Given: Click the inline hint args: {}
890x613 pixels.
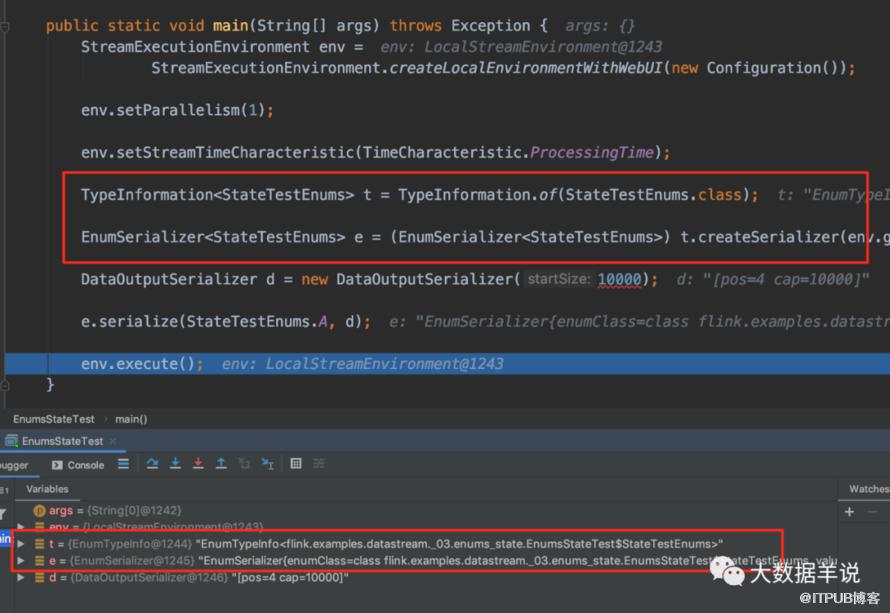Looking at the screenshot, I should (599, 26).
